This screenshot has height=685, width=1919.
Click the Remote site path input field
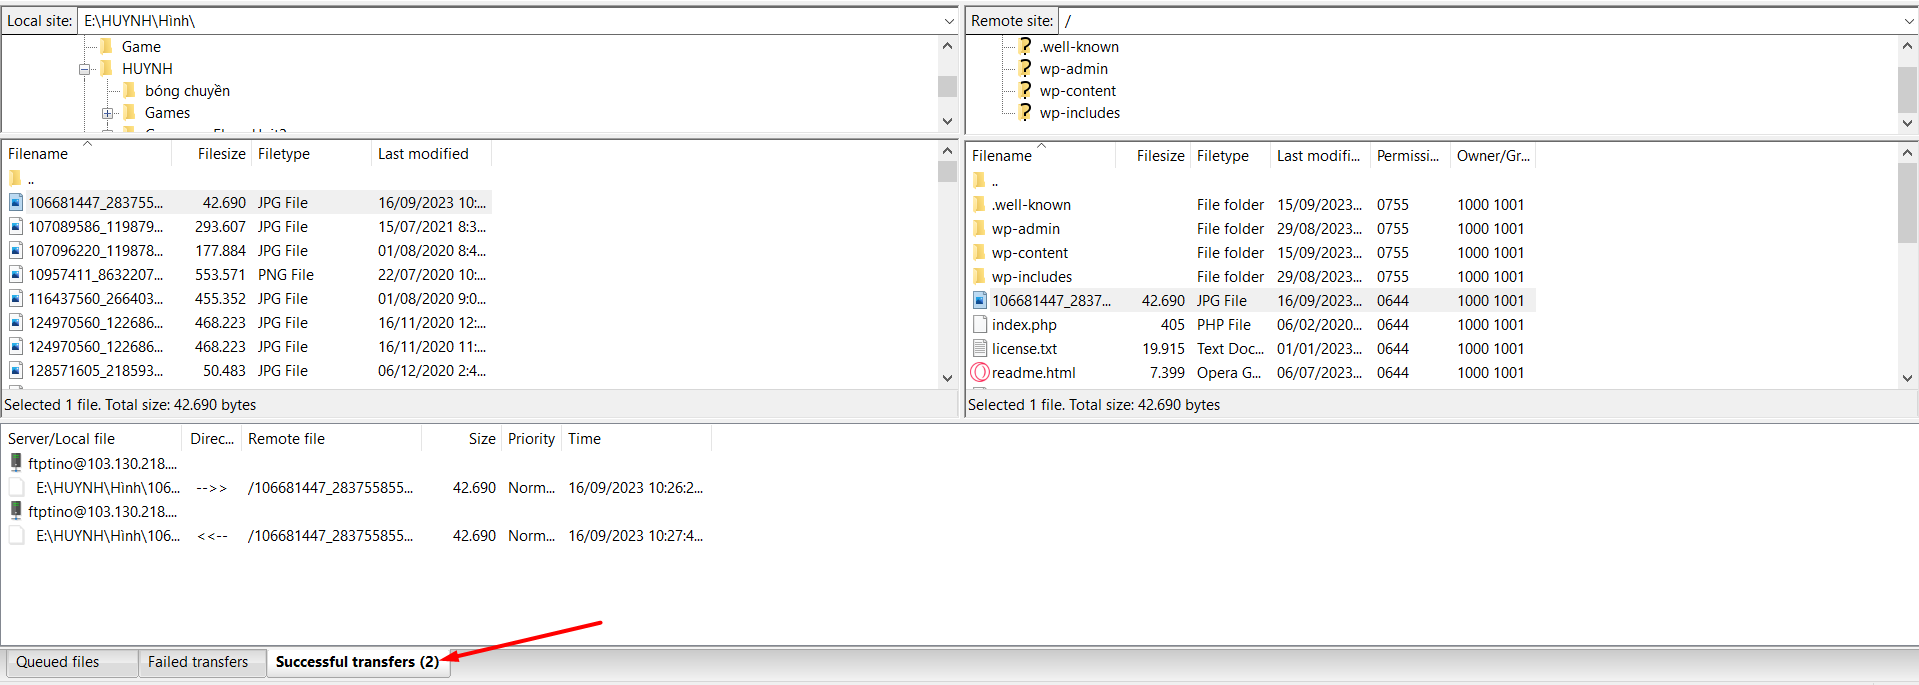(x=1480, y=21)
